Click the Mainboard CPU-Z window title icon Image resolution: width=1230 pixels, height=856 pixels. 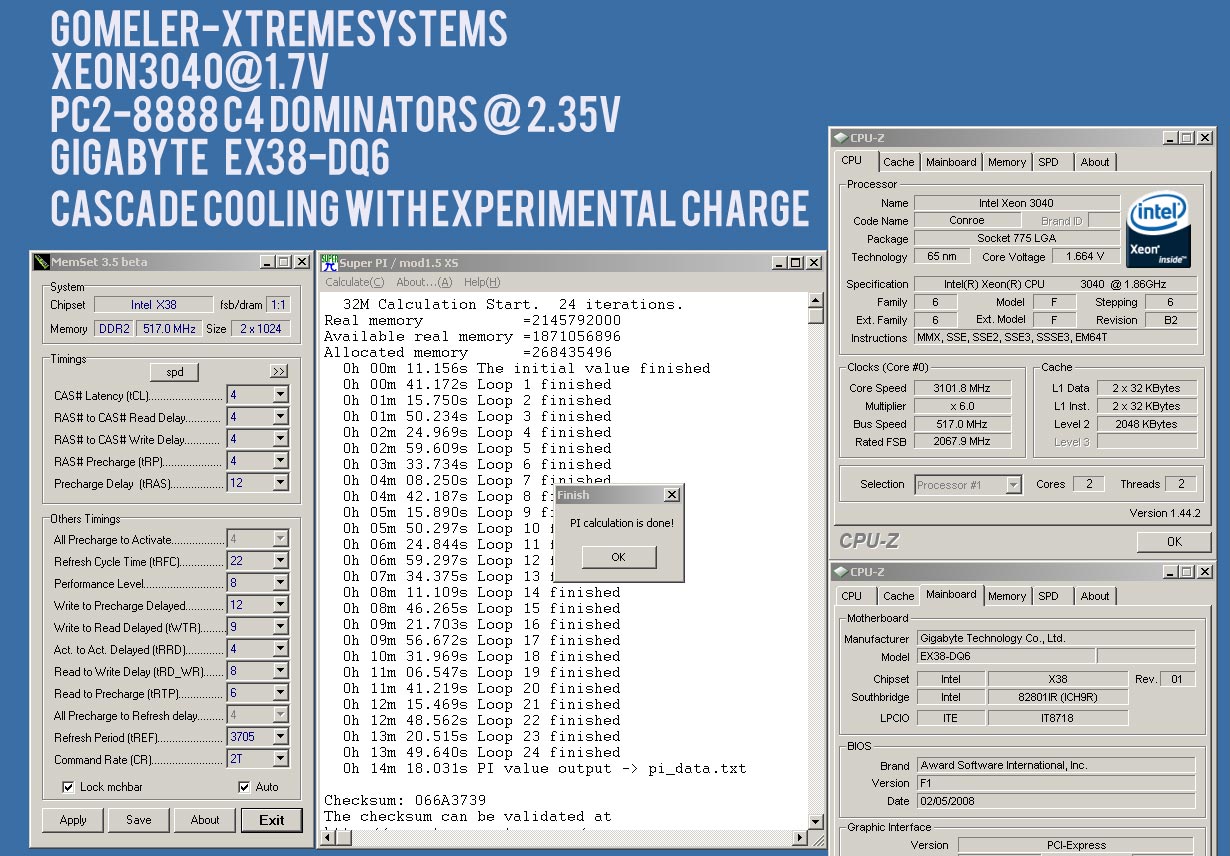(841, 571)
